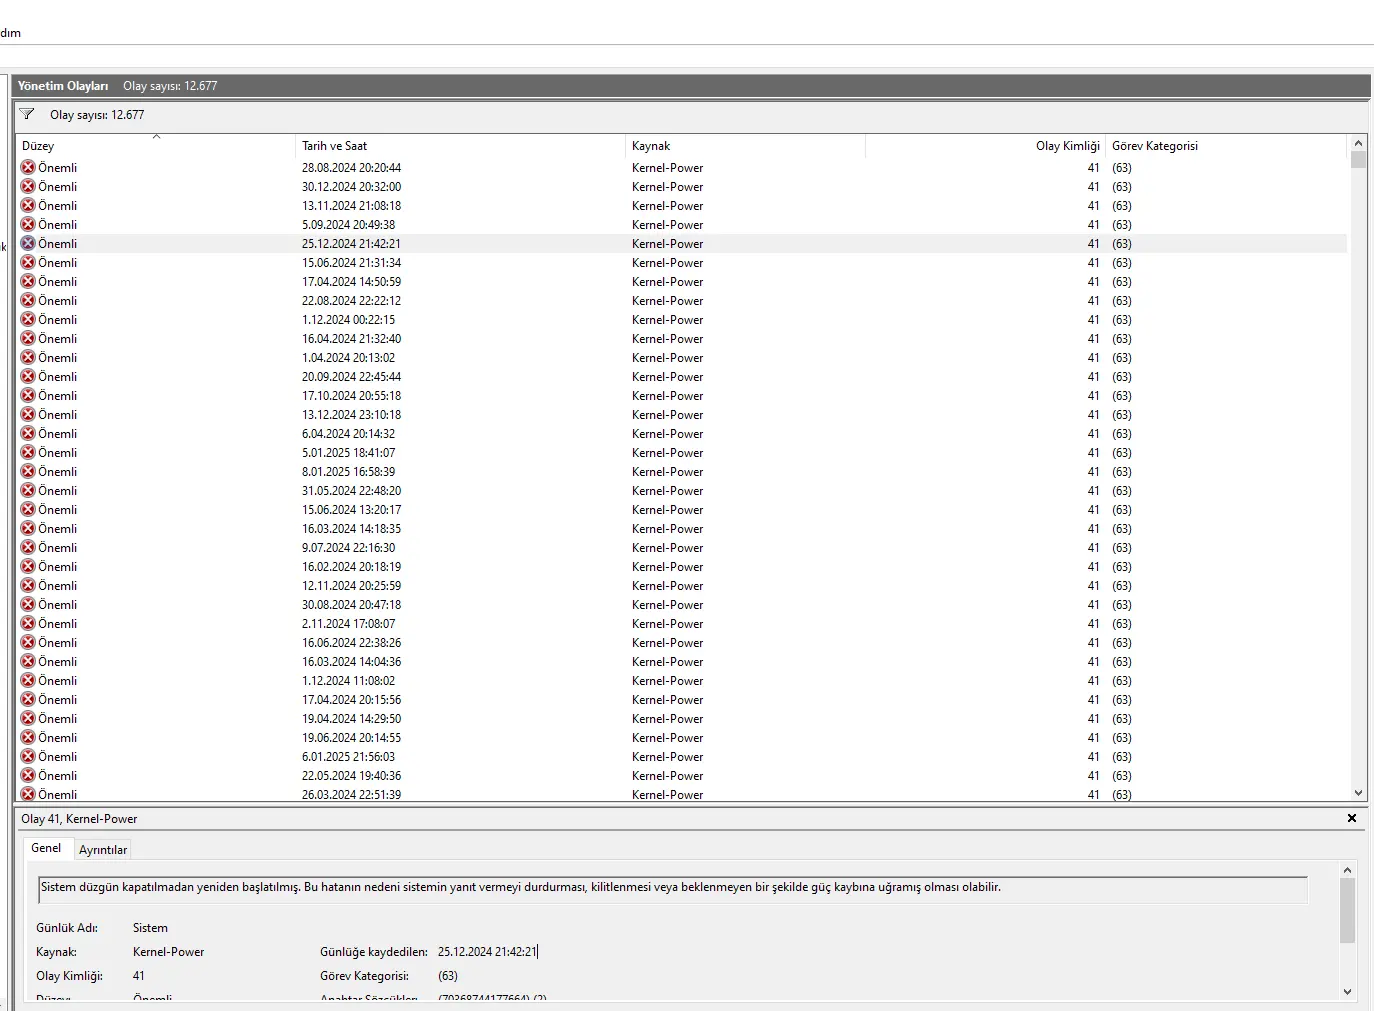Click the error icon on the 16.04.2024 21:32:40 row

point(28,338)
